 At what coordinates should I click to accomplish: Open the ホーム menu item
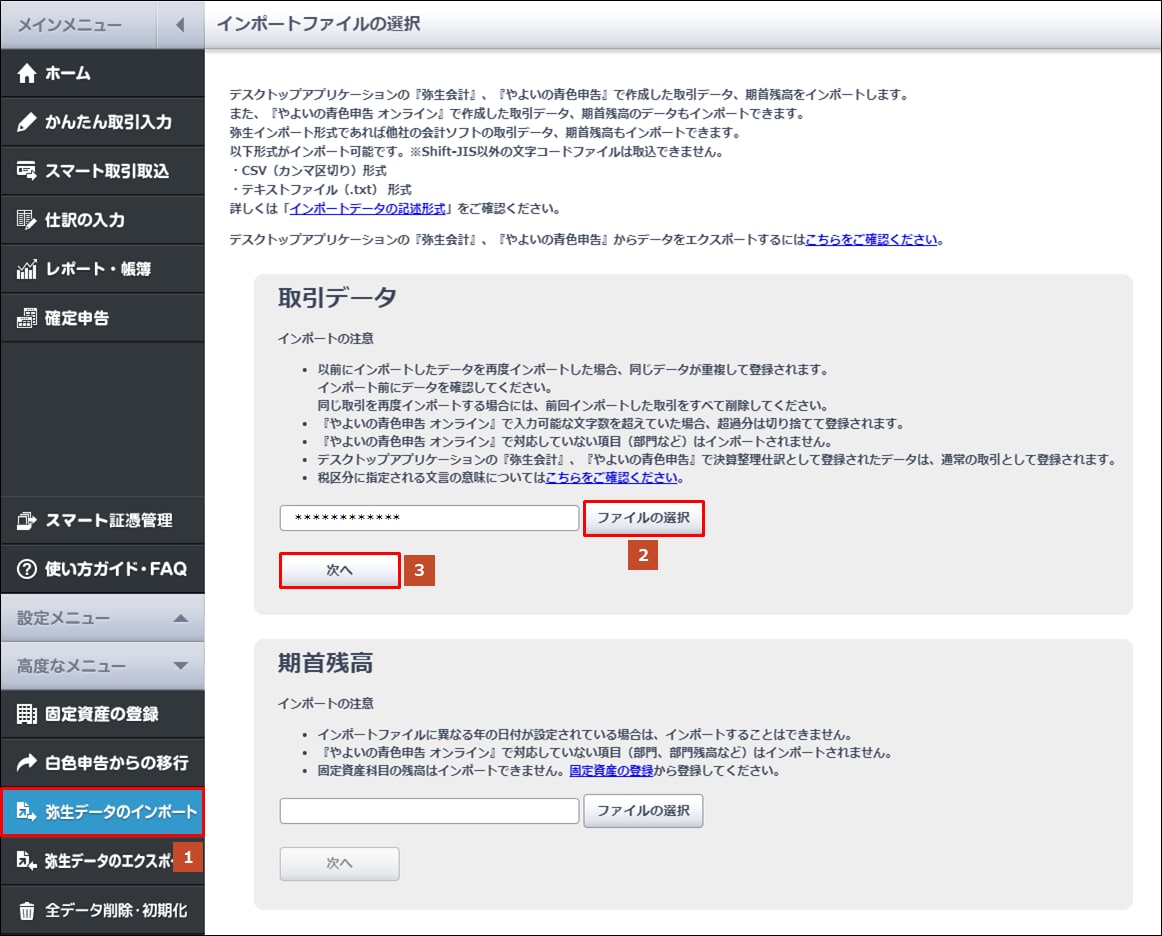102,73
